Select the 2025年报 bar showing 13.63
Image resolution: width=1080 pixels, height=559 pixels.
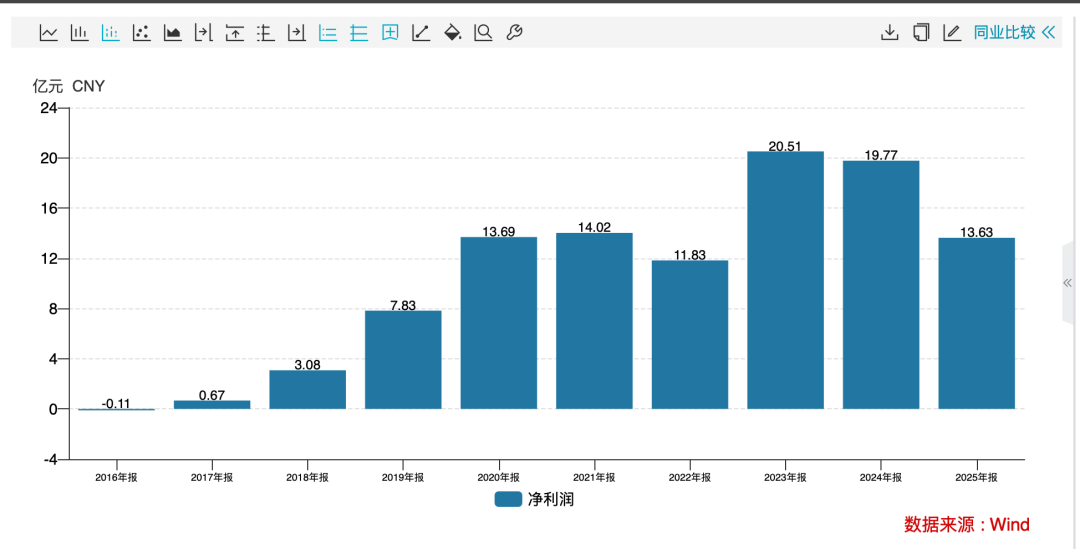(977, 324)
